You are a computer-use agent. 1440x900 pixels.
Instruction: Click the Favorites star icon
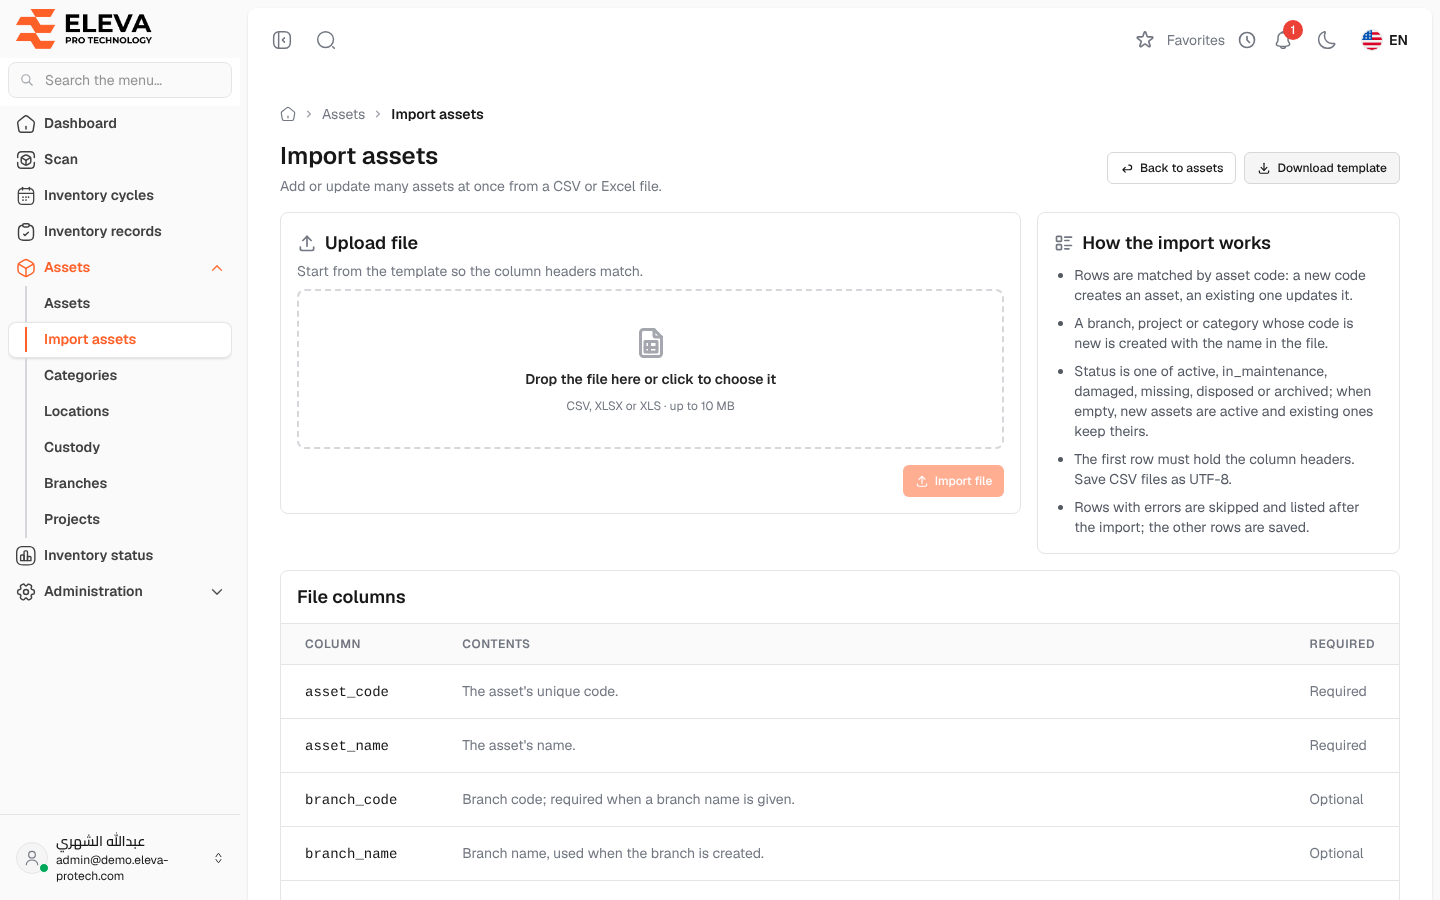tap(1145, 40)
